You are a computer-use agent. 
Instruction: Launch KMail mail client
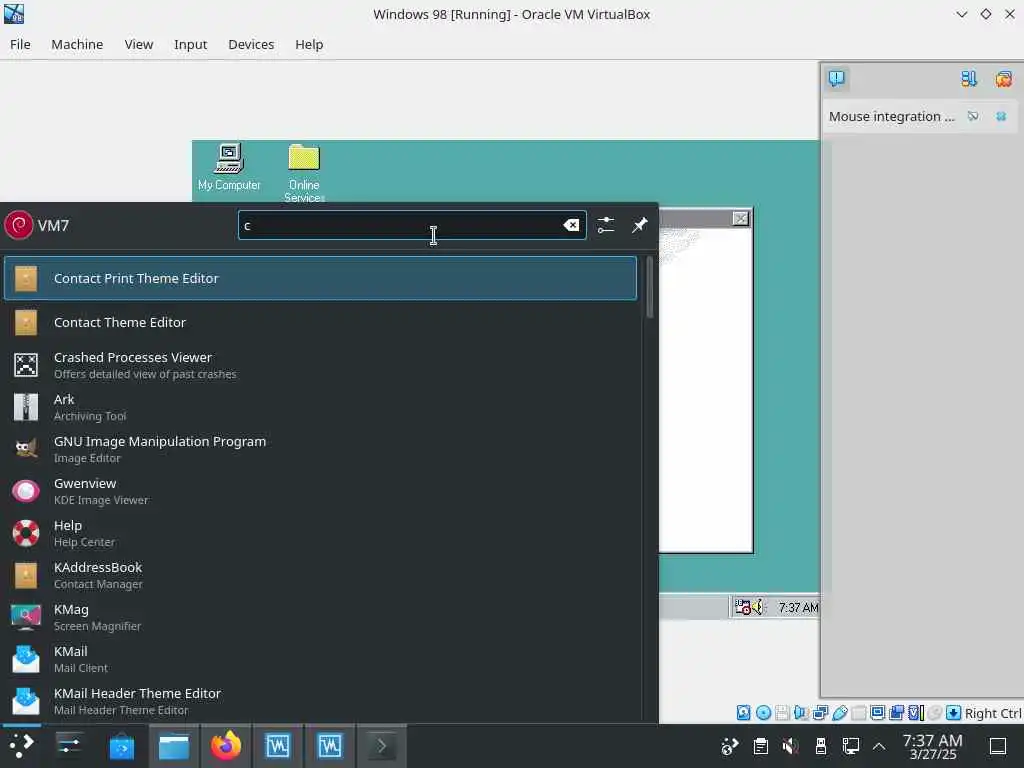pos(320,659)
